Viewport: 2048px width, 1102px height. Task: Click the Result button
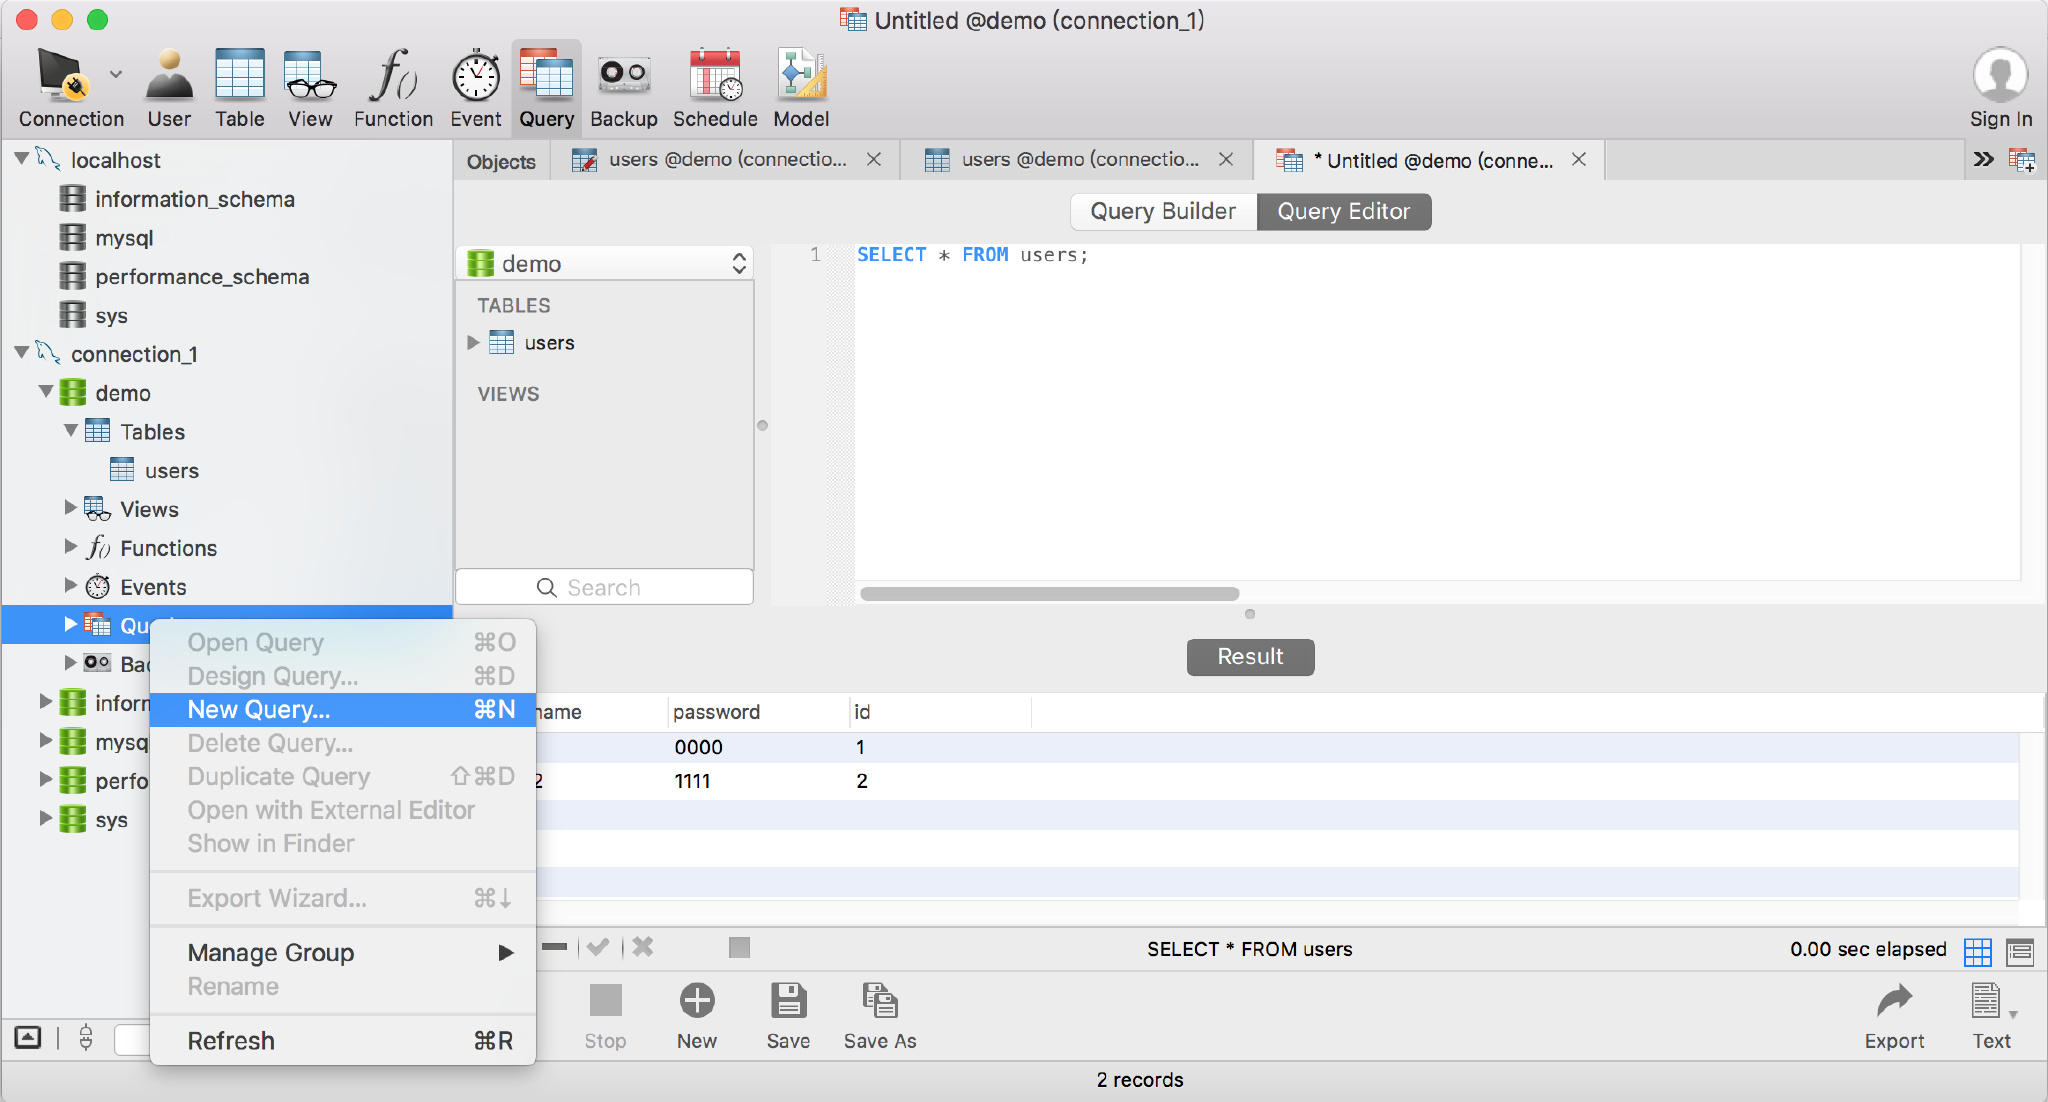click(x=1250, y=657)
